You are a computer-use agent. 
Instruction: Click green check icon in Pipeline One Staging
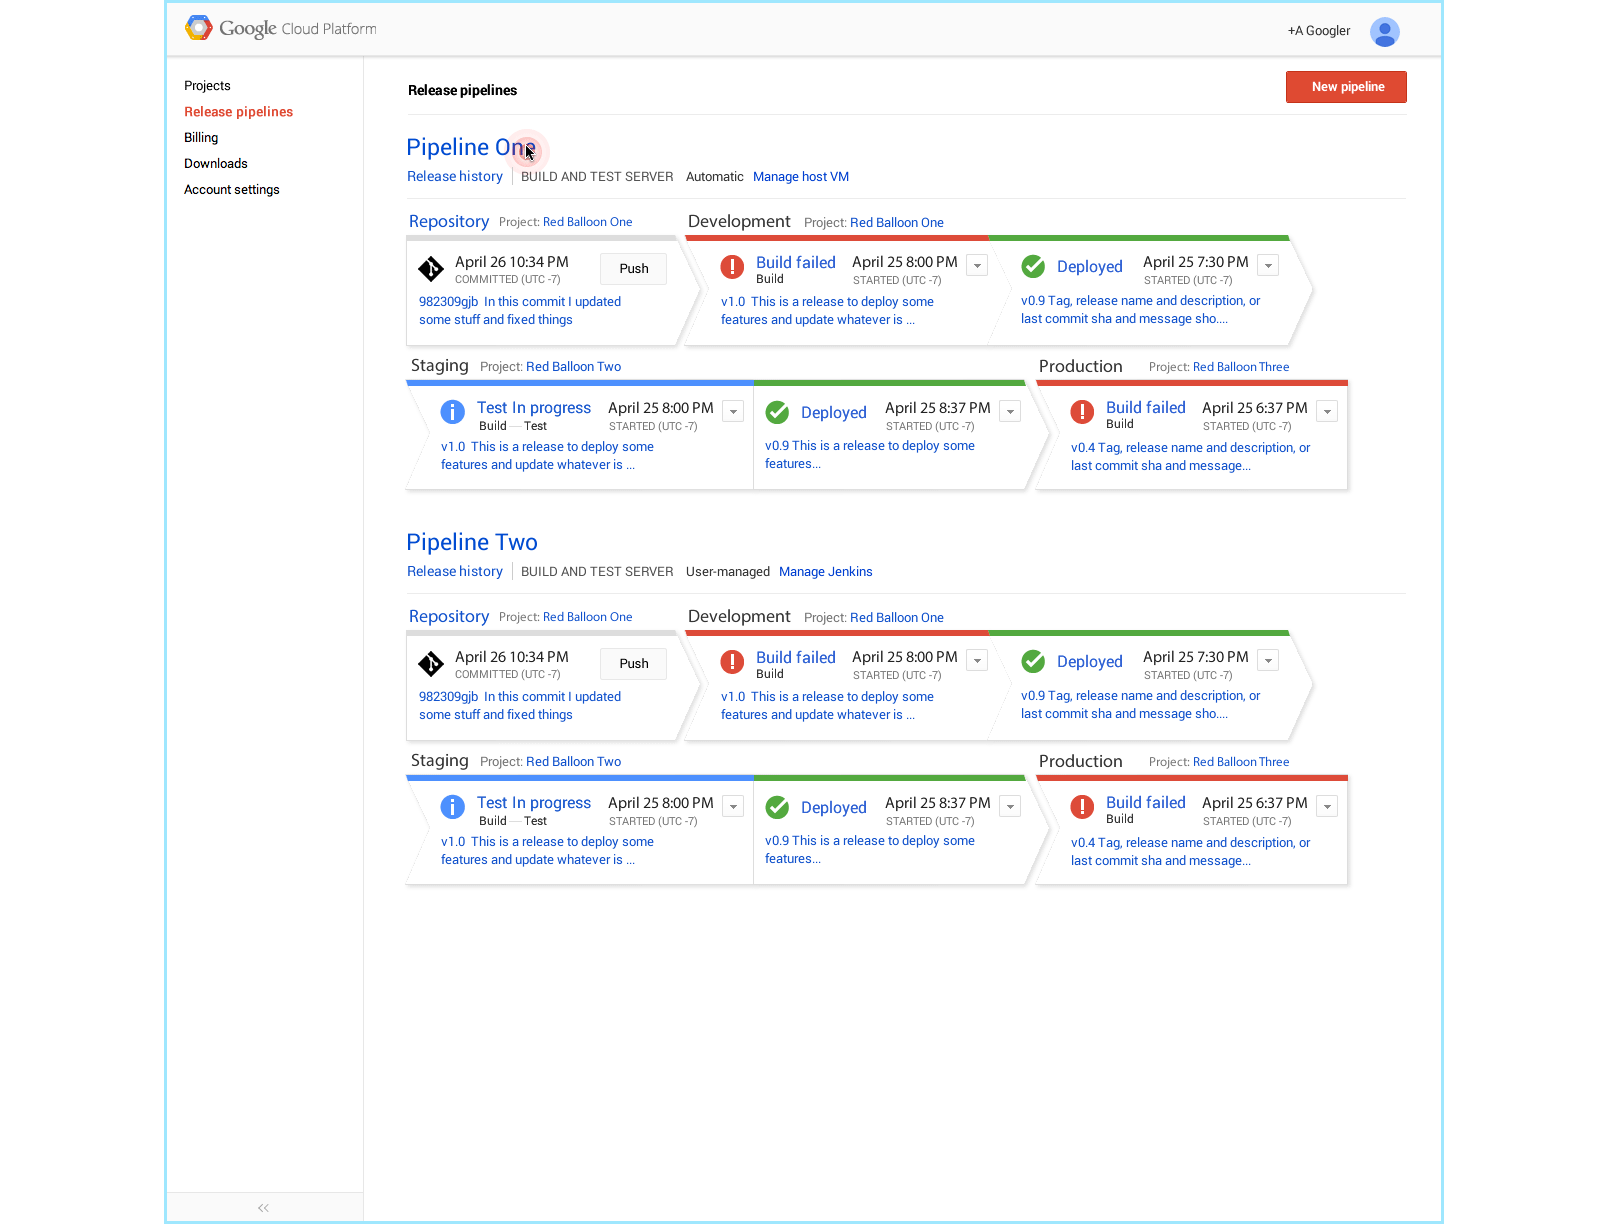coord(777,412)
